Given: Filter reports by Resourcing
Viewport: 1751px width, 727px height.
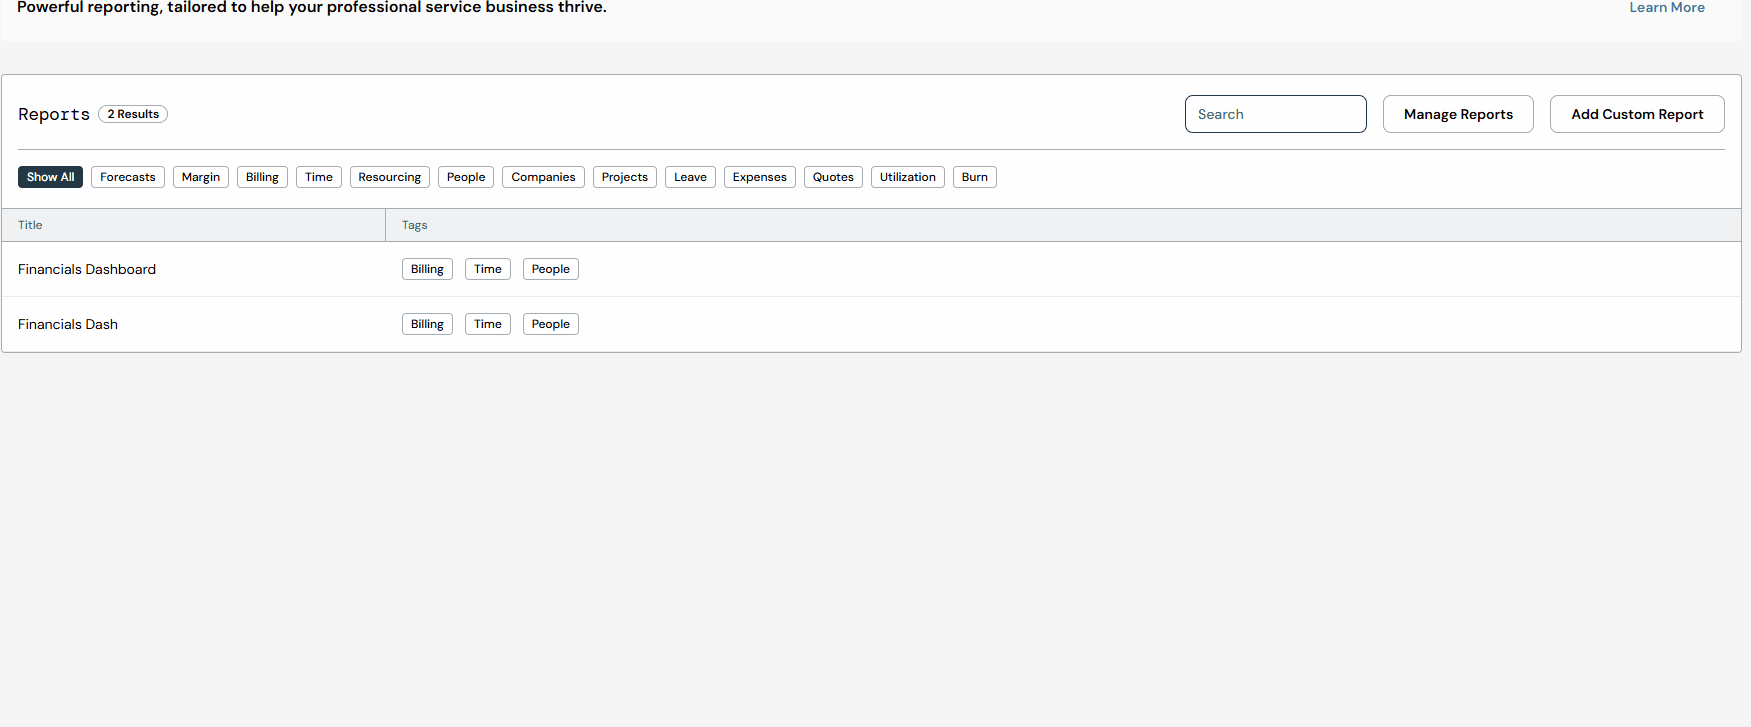Looking at the screenshot, I should coord(389,177).
